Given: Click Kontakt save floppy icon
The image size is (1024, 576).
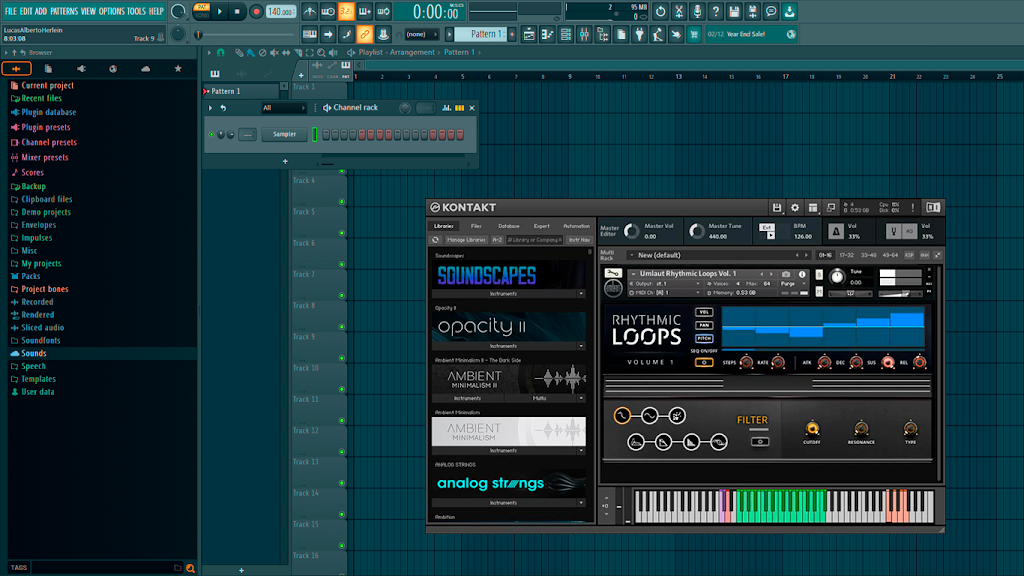Looking at the screenshot, I should [x=776, y=208].
